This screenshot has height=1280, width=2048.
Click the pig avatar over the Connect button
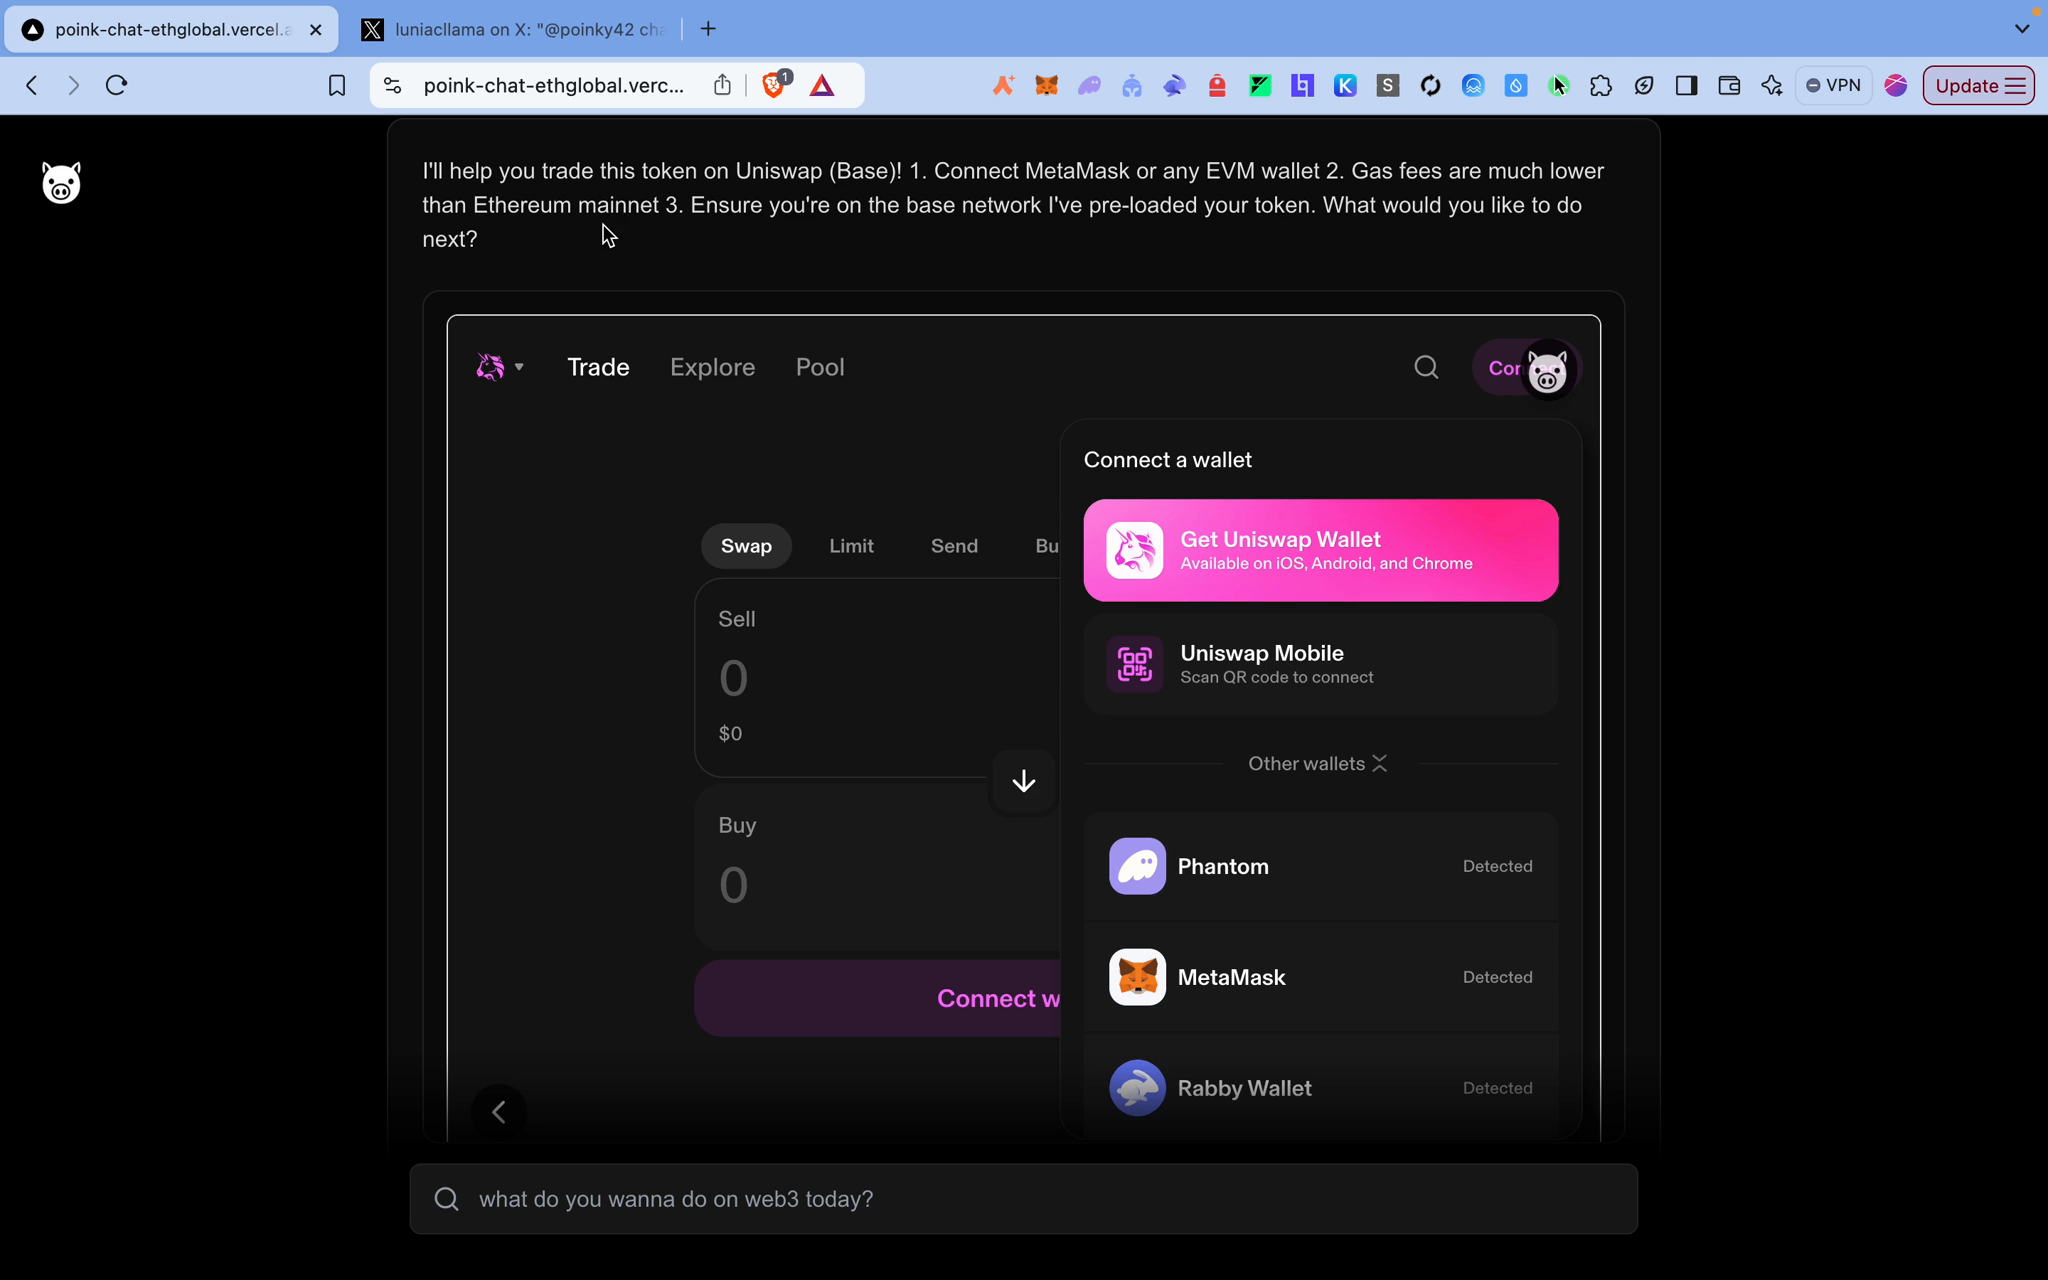click(x=1547, y=372)
